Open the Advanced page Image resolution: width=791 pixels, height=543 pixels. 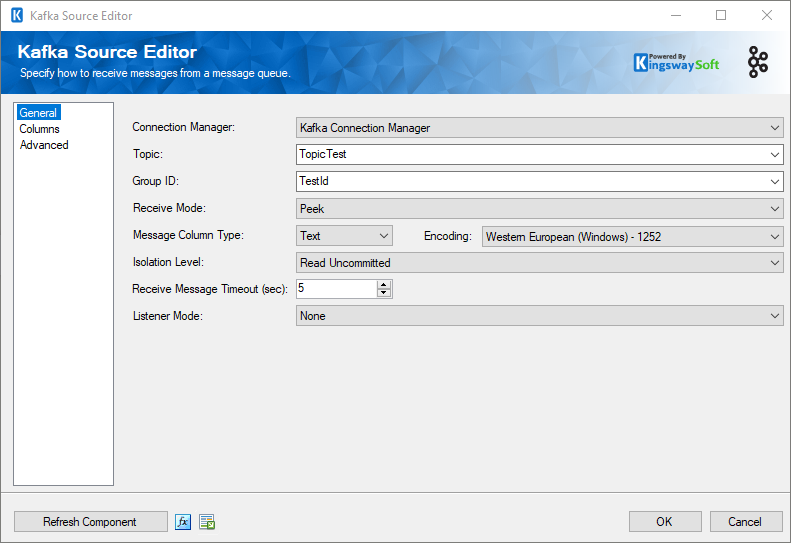click(x=44, y=145)
